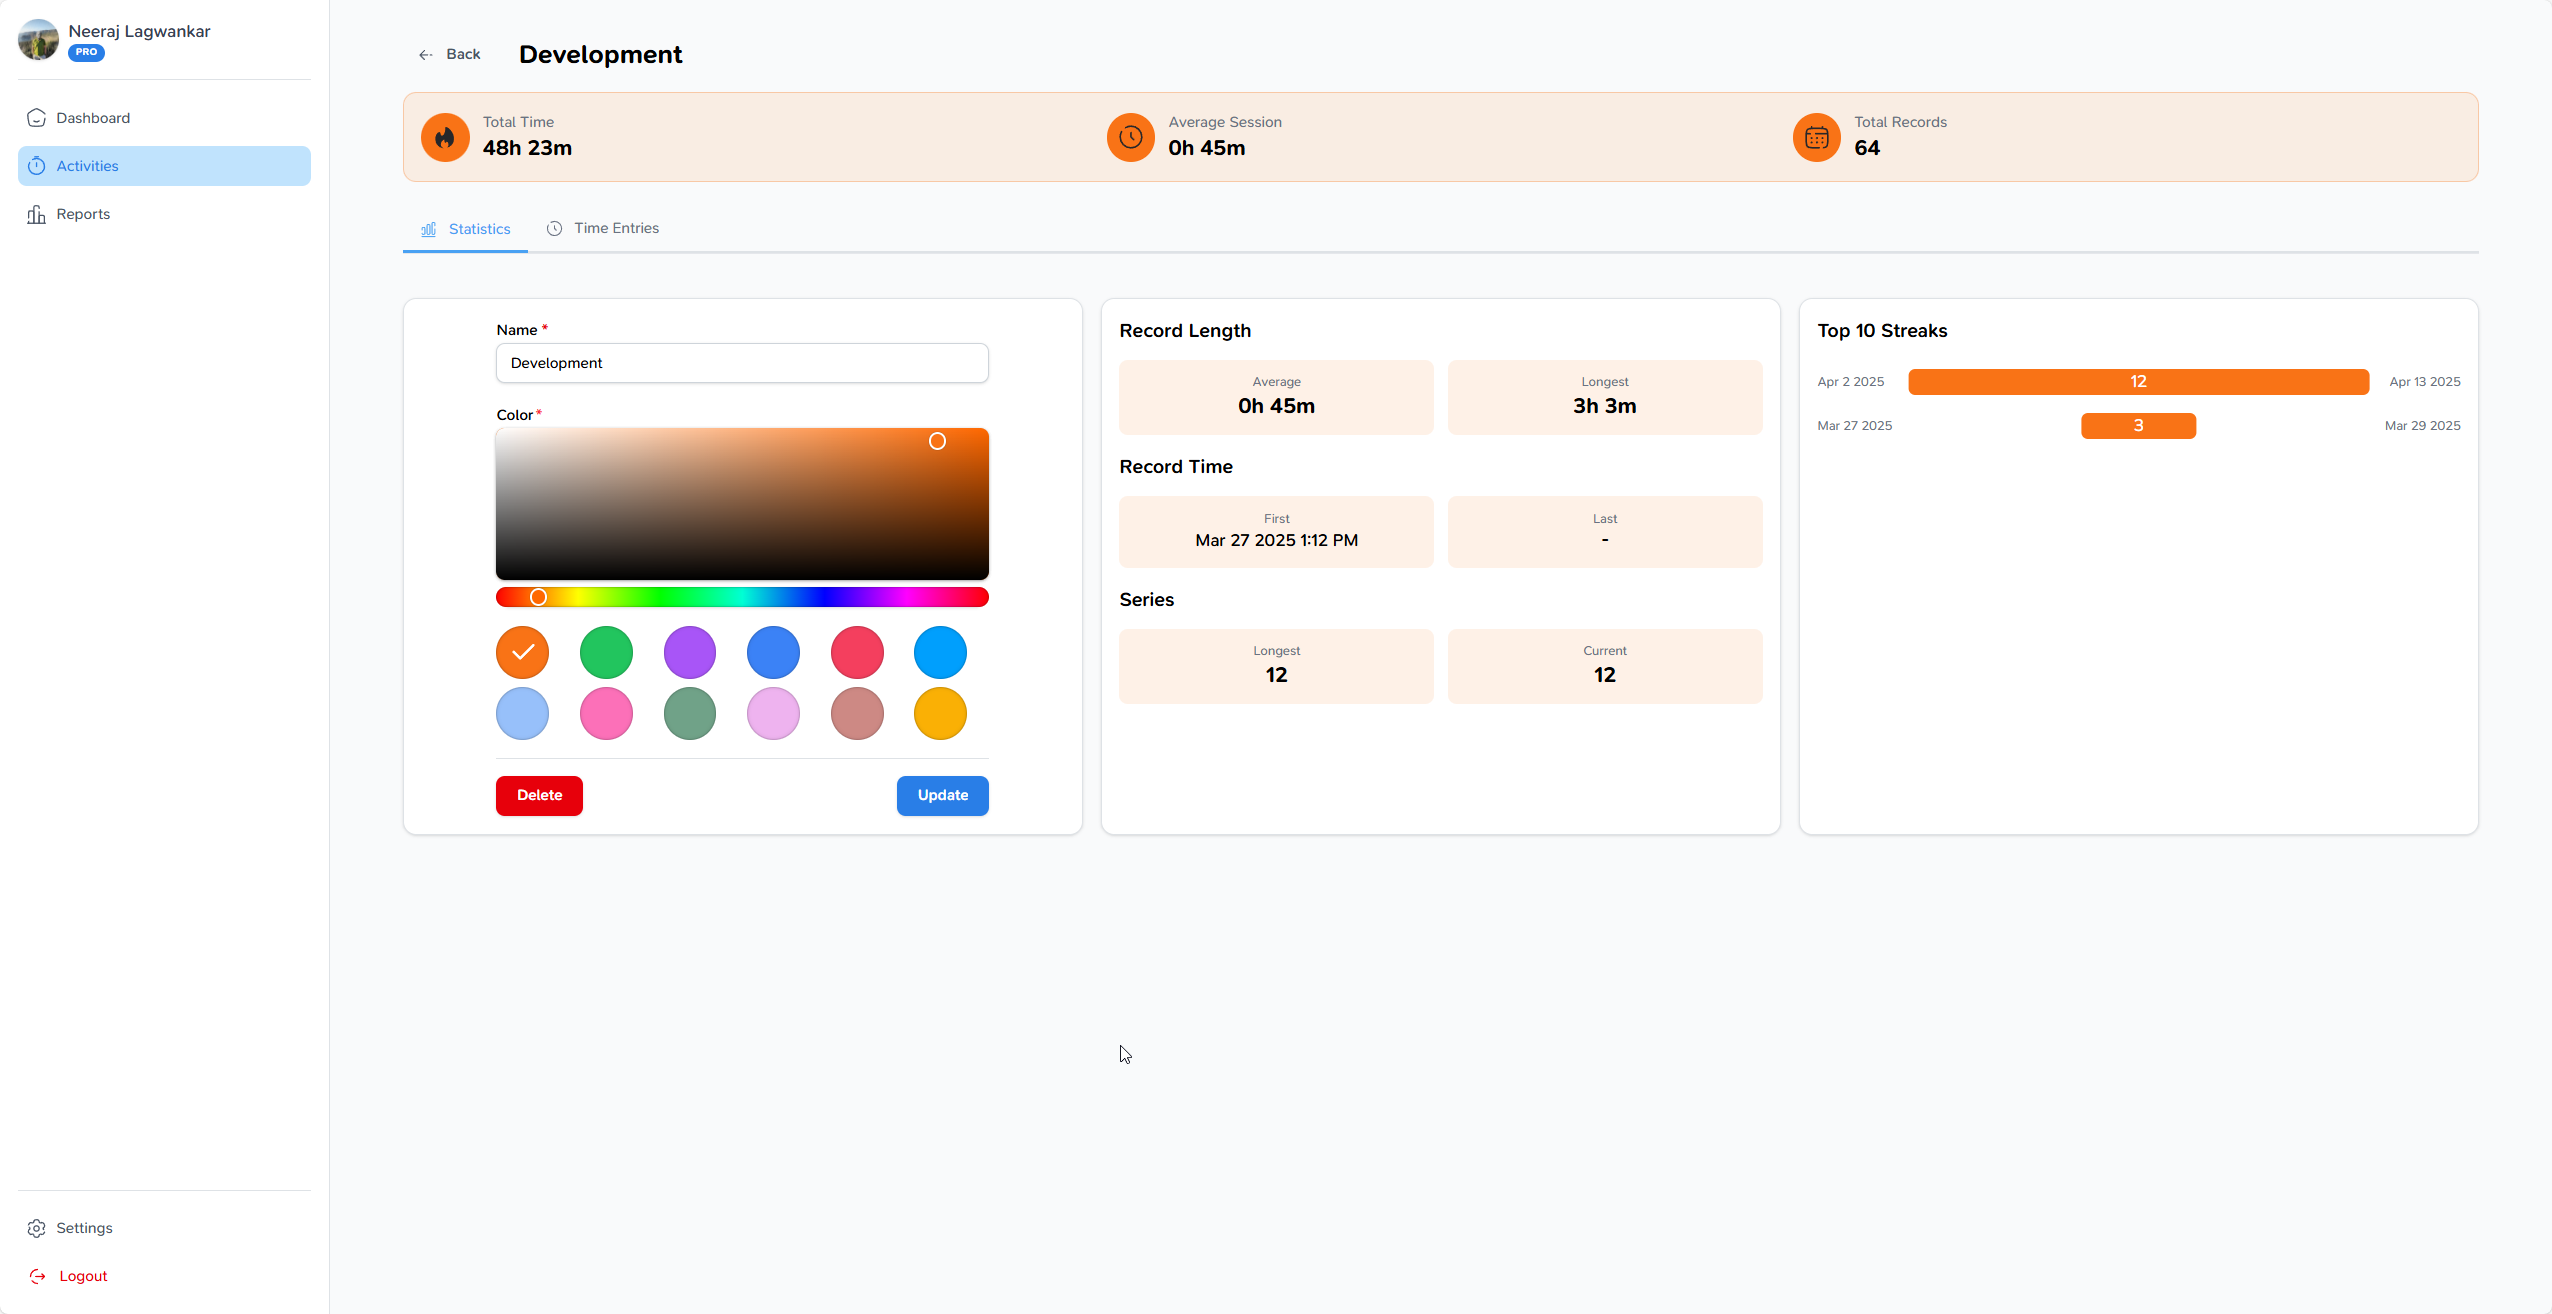Click the calendar icon on Total Records card
The image size is (2552, 1314).
point(1815,137)
